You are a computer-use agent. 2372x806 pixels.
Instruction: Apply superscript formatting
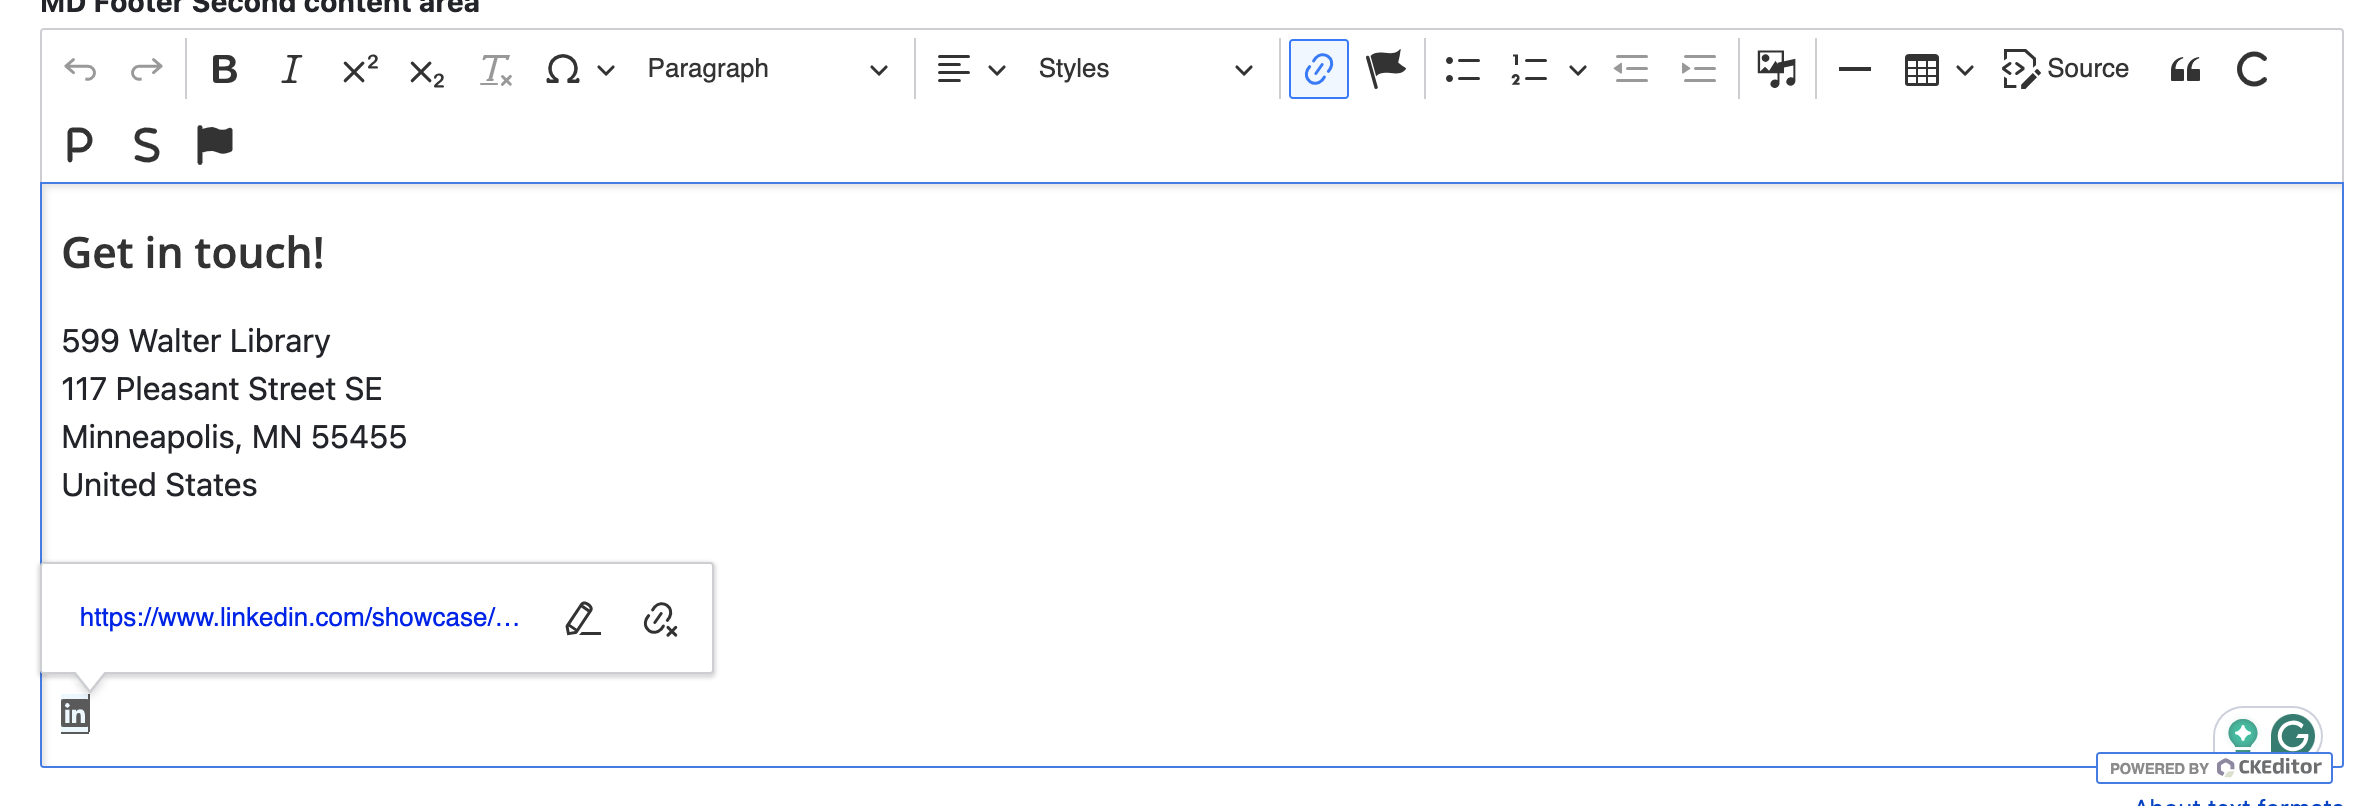click(x=359, y=70)
